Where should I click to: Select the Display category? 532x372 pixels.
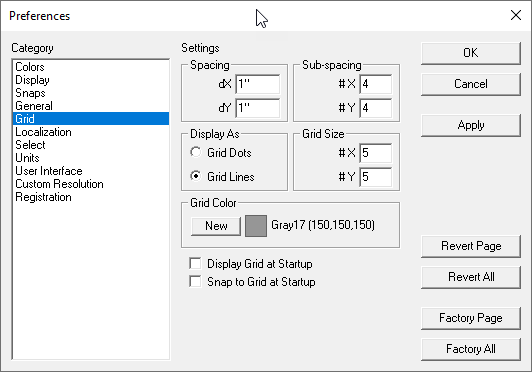click(91, 80)
